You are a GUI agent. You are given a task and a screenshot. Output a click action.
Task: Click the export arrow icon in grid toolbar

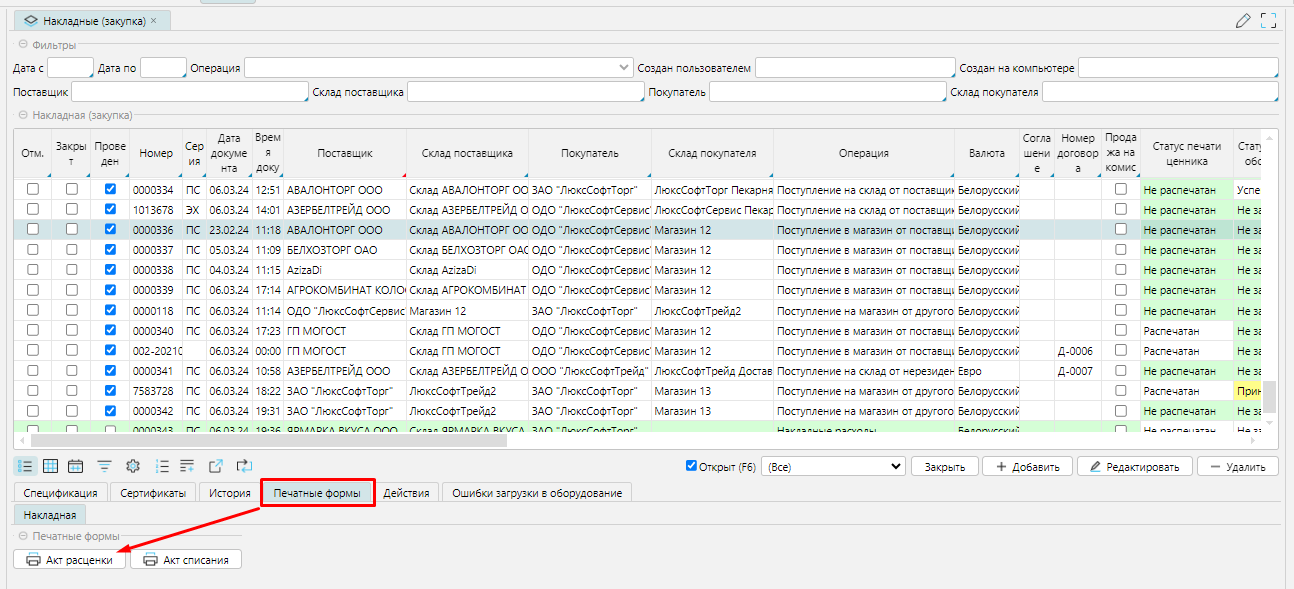[x=215, y=466]
